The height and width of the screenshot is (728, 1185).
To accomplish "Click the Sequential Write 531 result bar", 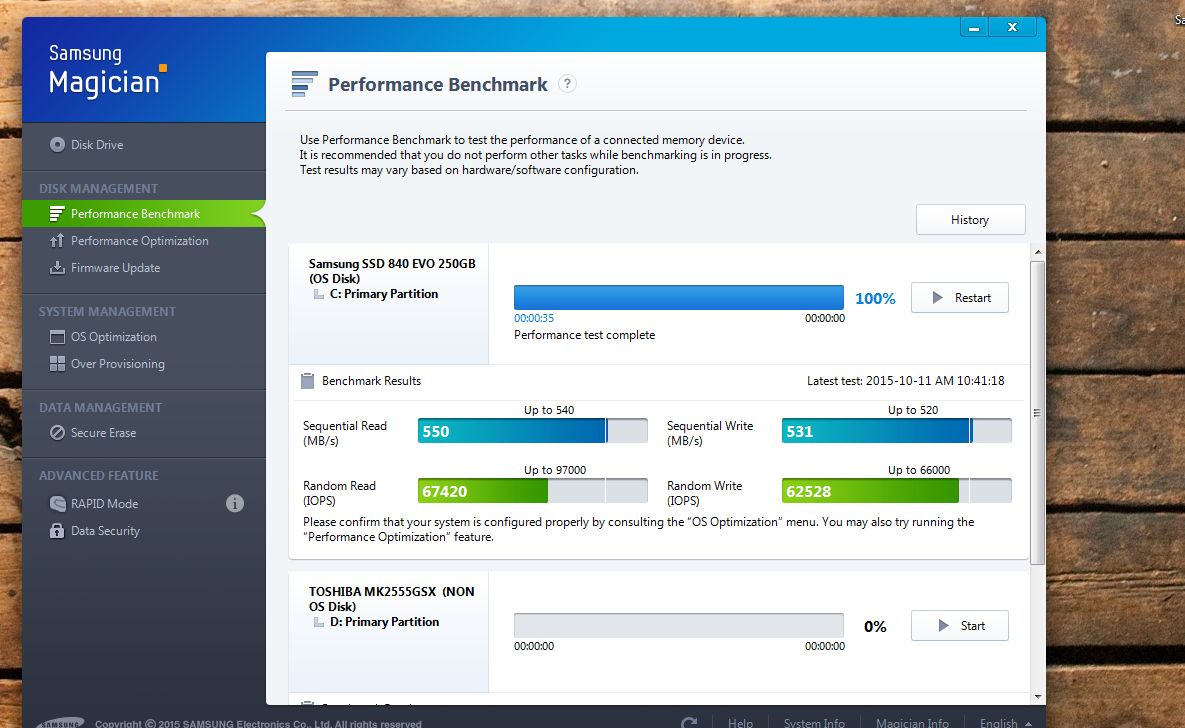I will click(x=896, y=431).
